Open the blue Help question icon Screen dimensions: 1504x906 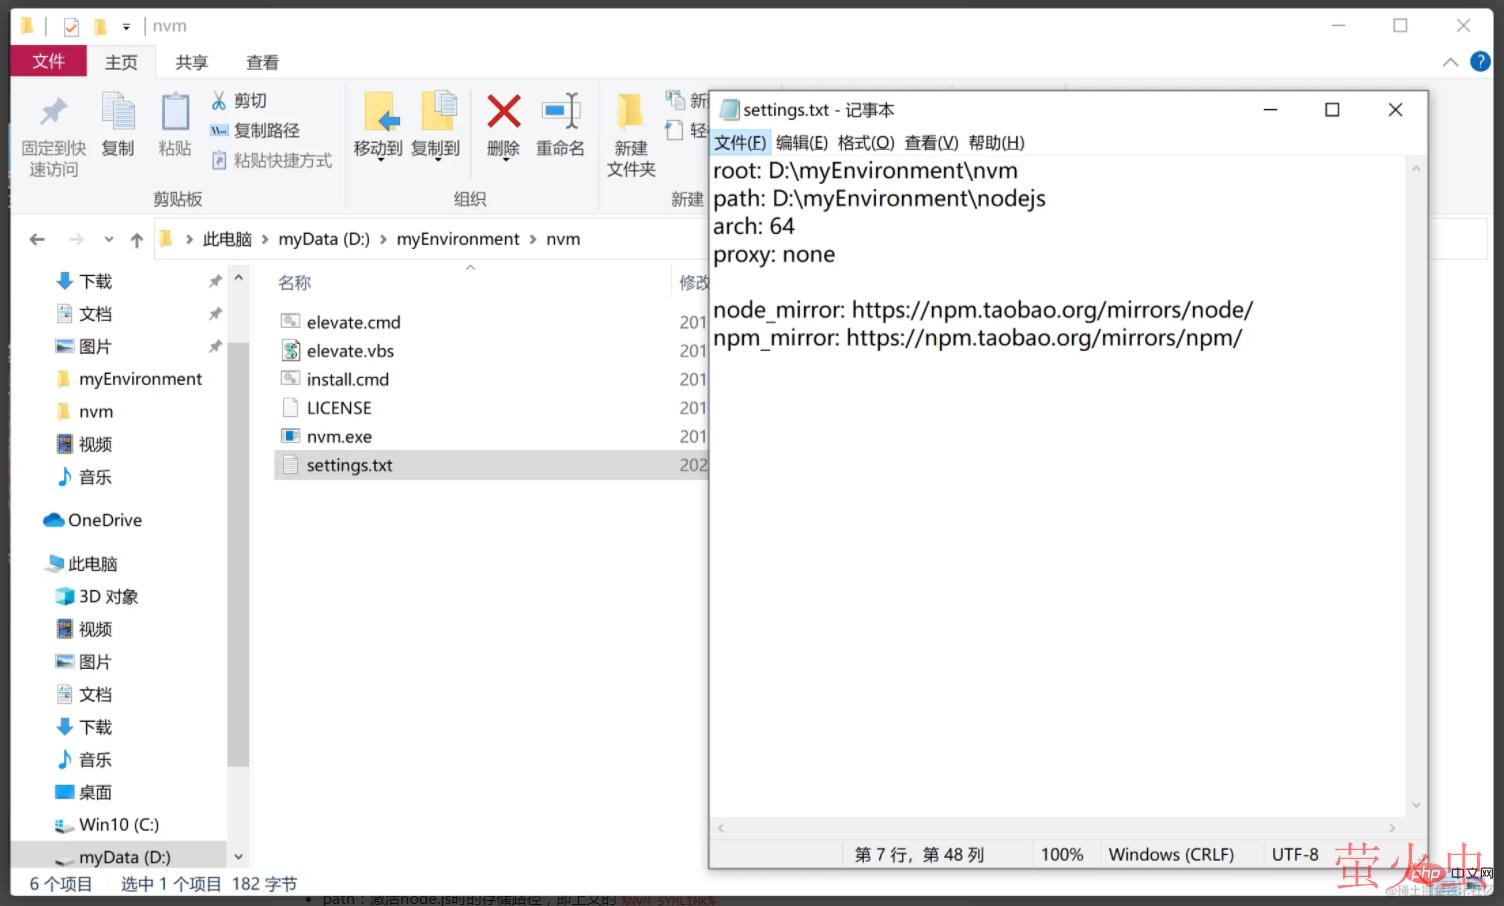click(1480, 62)
